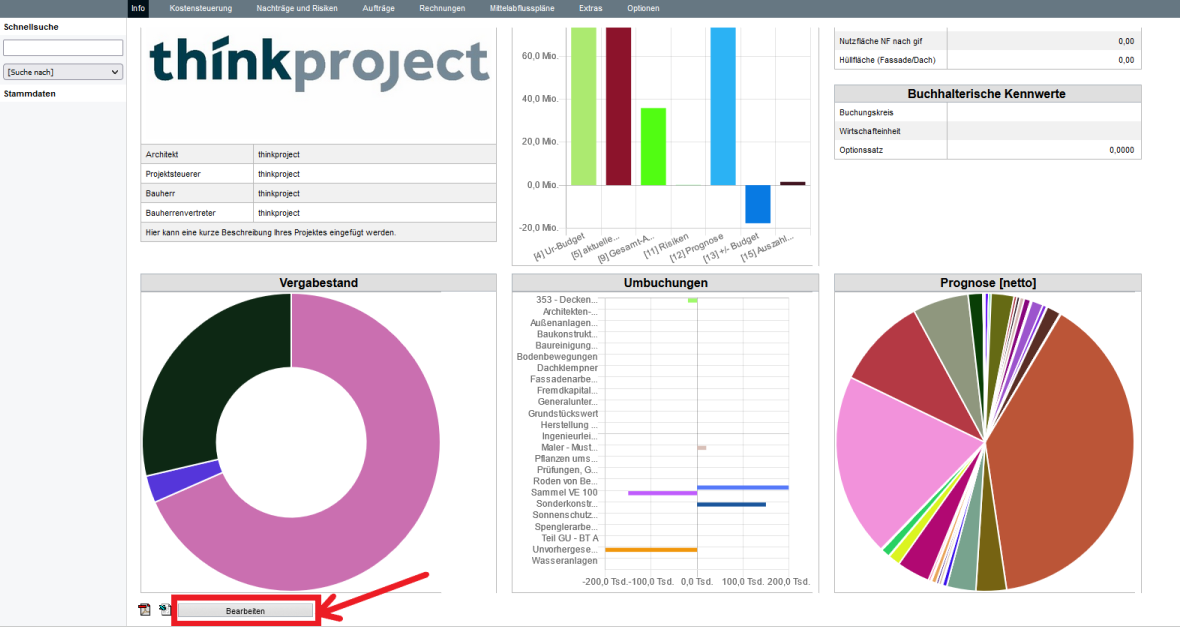Click the dark red [5] aktuelle... bar
The image size is (1180, 627).
tap(619, 106)
